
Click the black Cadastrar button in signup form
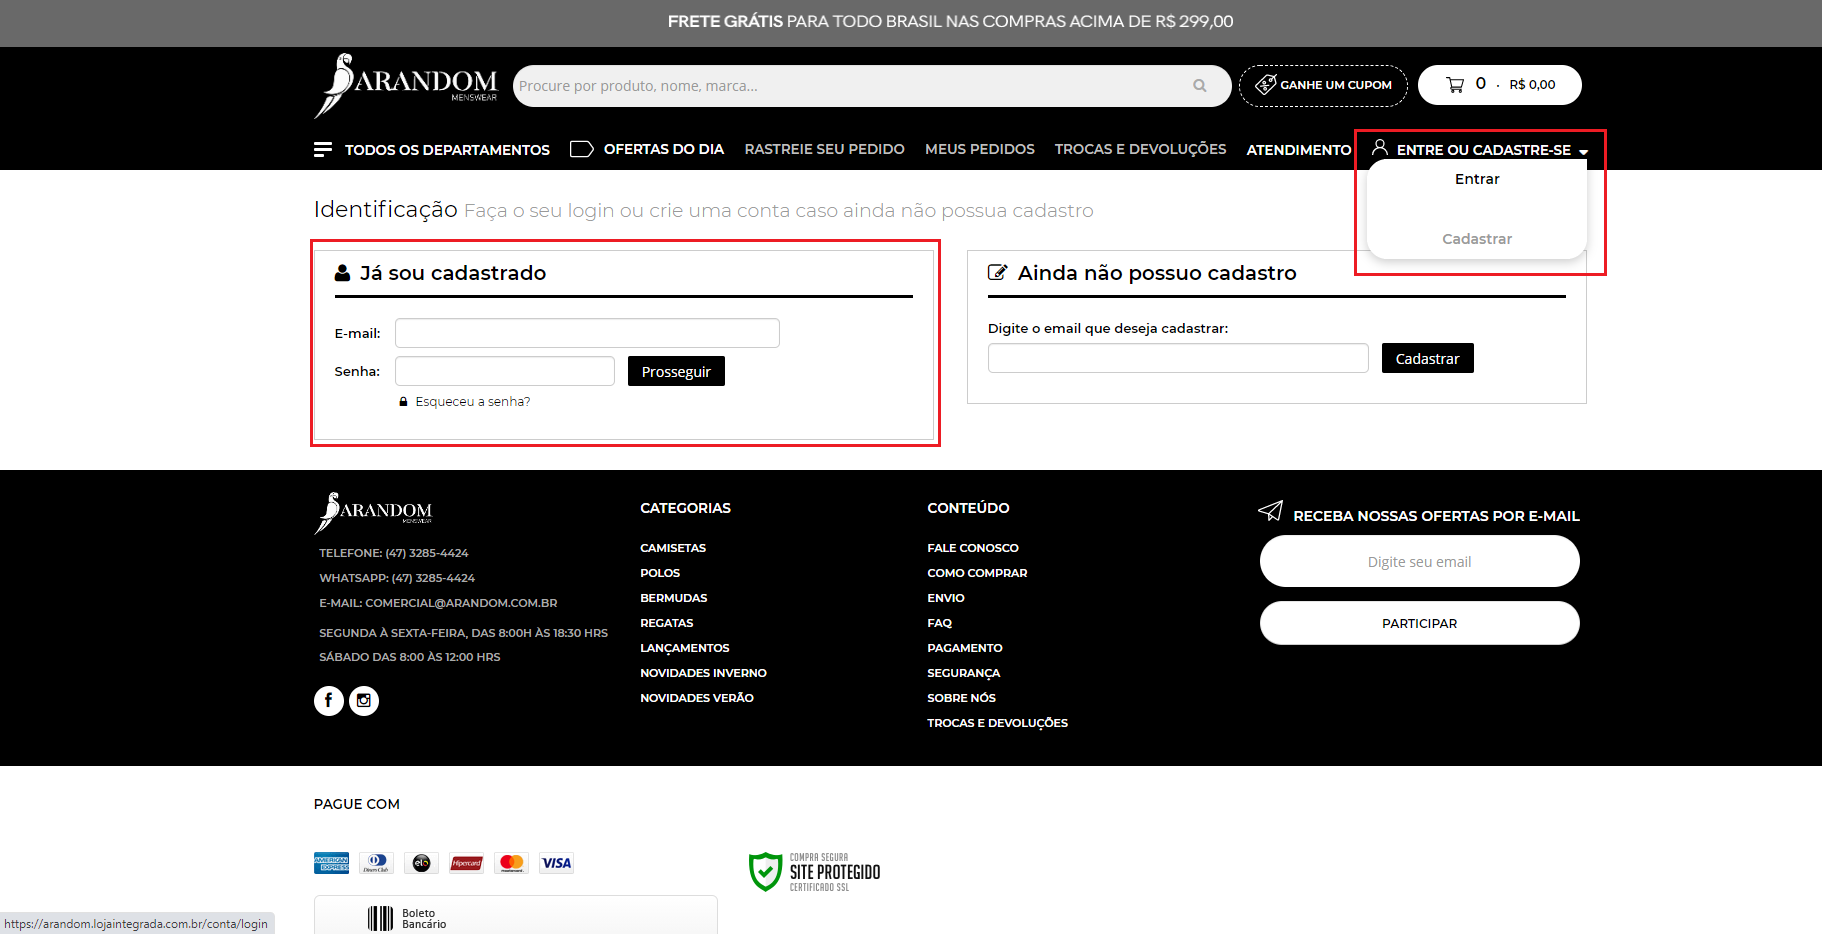(1427, 359)
